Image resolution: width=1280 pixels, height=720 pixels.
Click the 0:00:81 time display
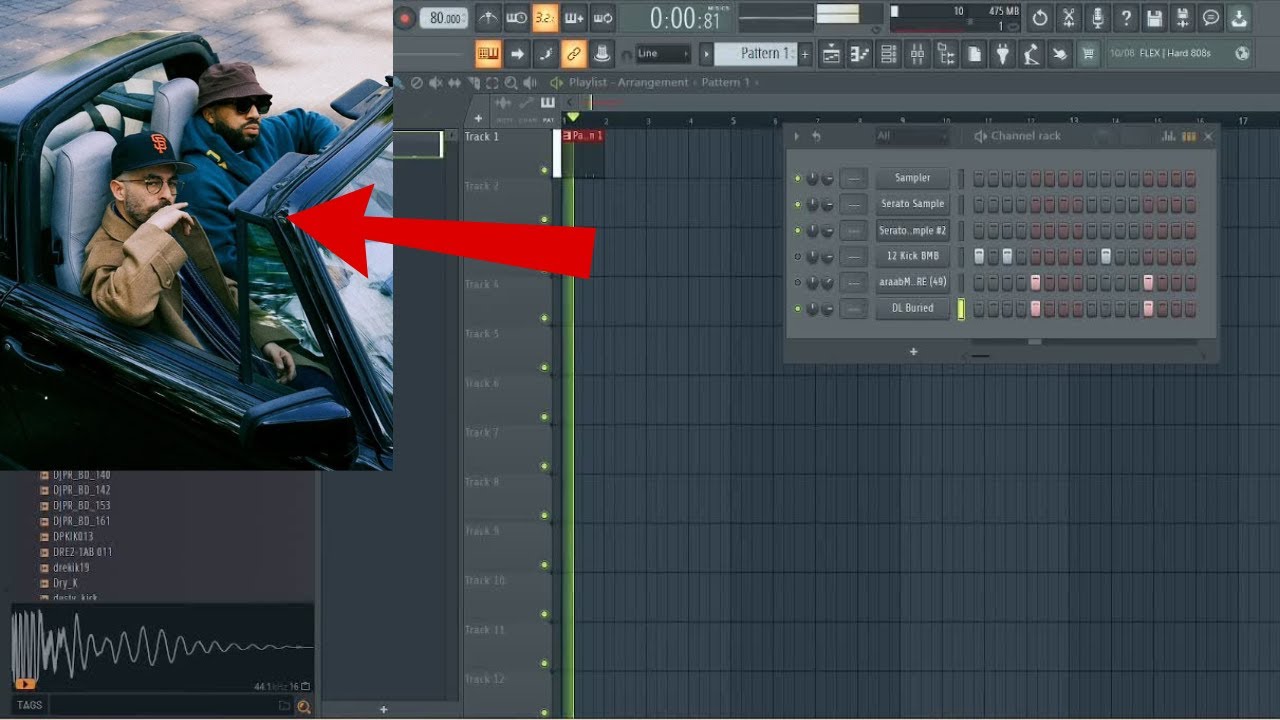[x=686, y=18]
